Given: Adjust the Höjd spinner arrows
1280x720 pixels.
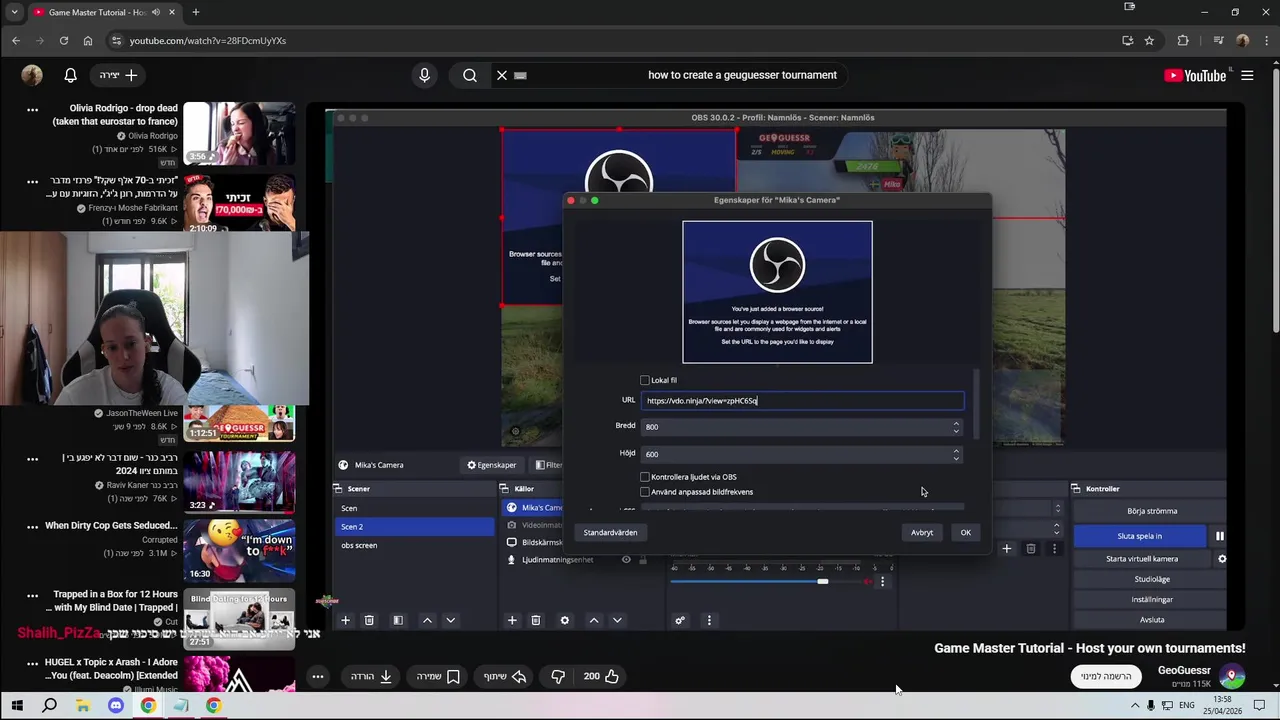Looking at the screenshot, I should (x=956, y=453).
